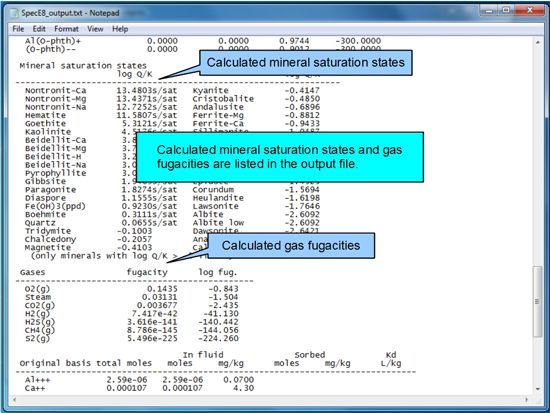Image resolution: width=550 pixels, height=413 pixels.
Task: Click the 'Gases' section heading
Action: 32,272
